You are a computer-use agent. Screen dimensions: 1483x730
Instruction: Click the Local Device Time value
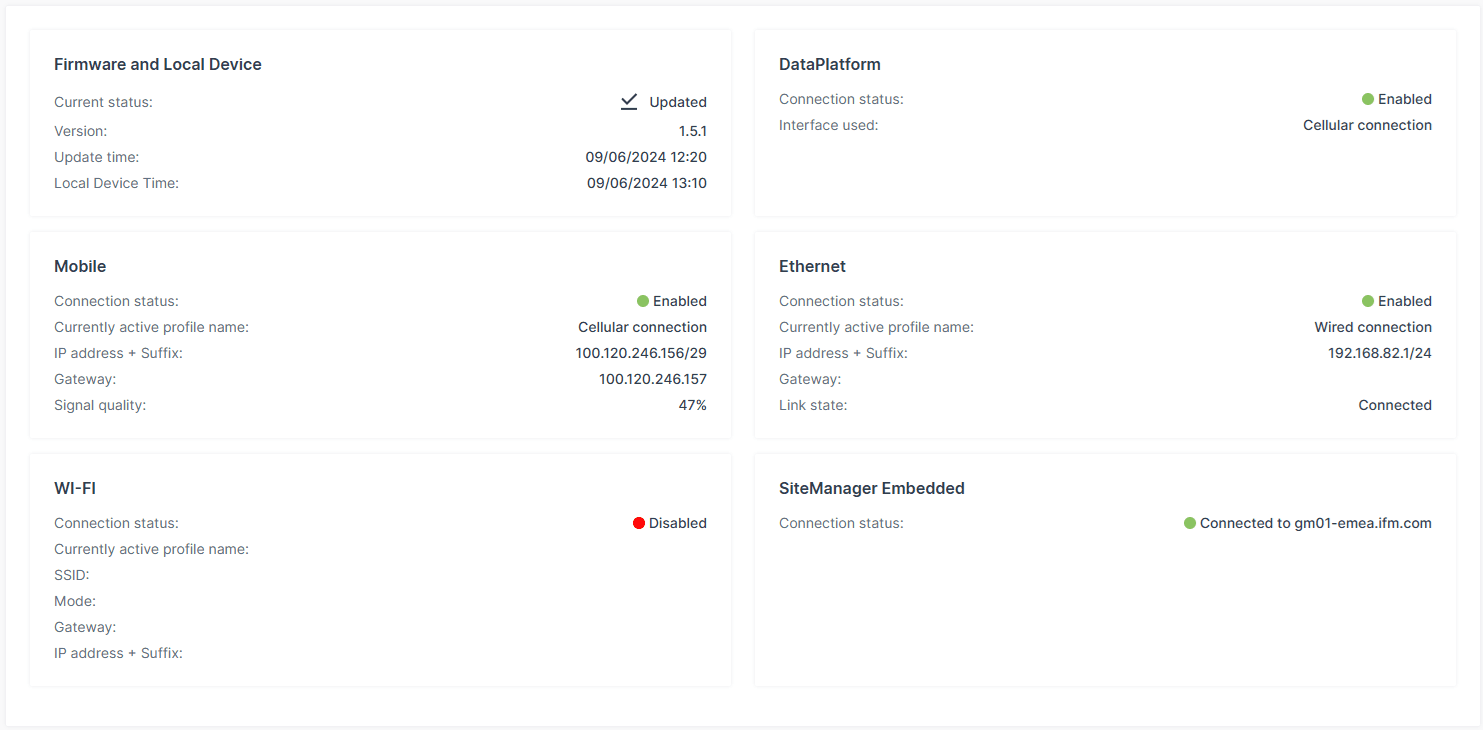click(x=646, y=183)
